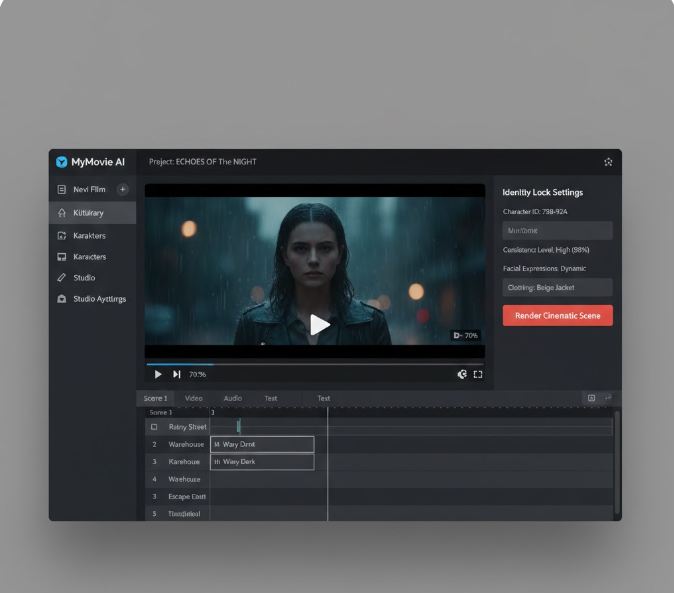Click the timeline playhead line
Viewport: 674px width, 593px height.
coord(328,464)
